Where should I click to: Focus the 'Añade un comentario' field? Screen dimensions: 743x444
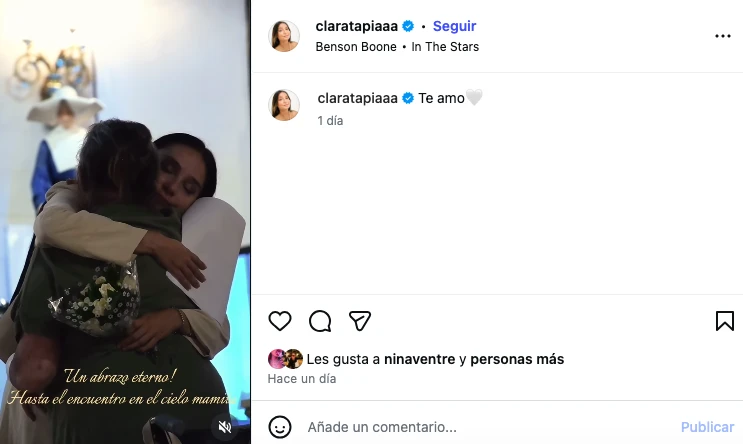click(x=488, y=427)
